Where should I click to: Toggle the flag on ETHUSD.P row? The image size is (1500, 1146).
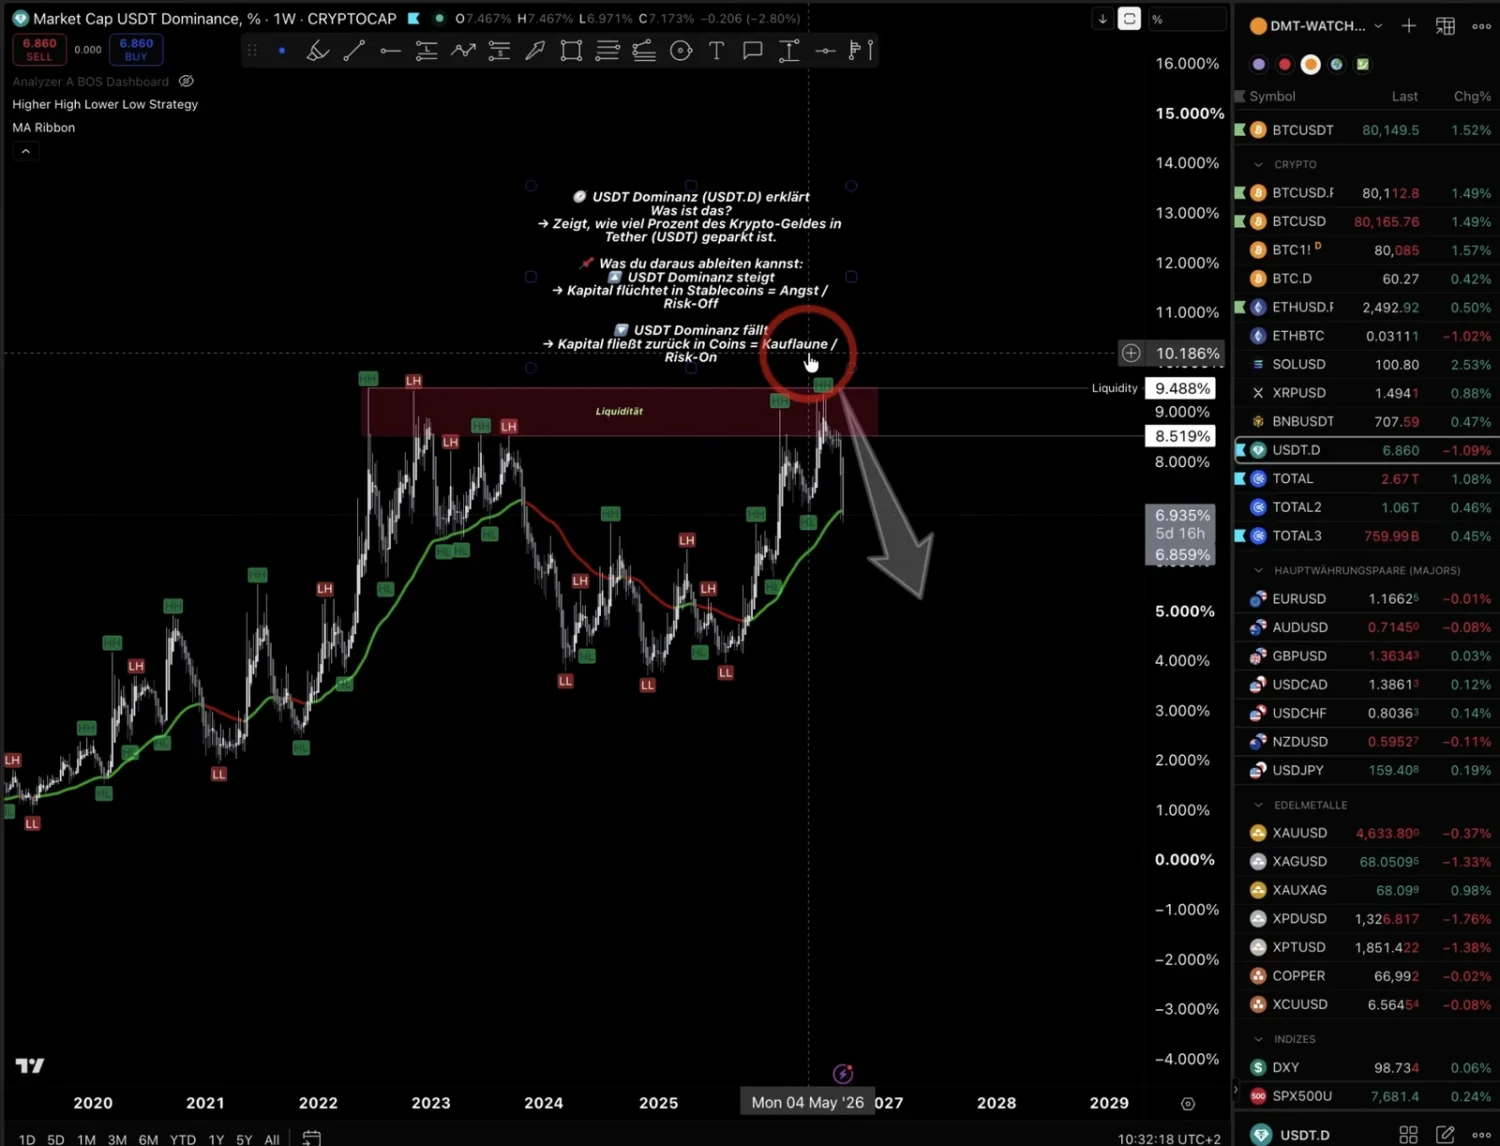pyautogui.click(x=1240, y=307)
